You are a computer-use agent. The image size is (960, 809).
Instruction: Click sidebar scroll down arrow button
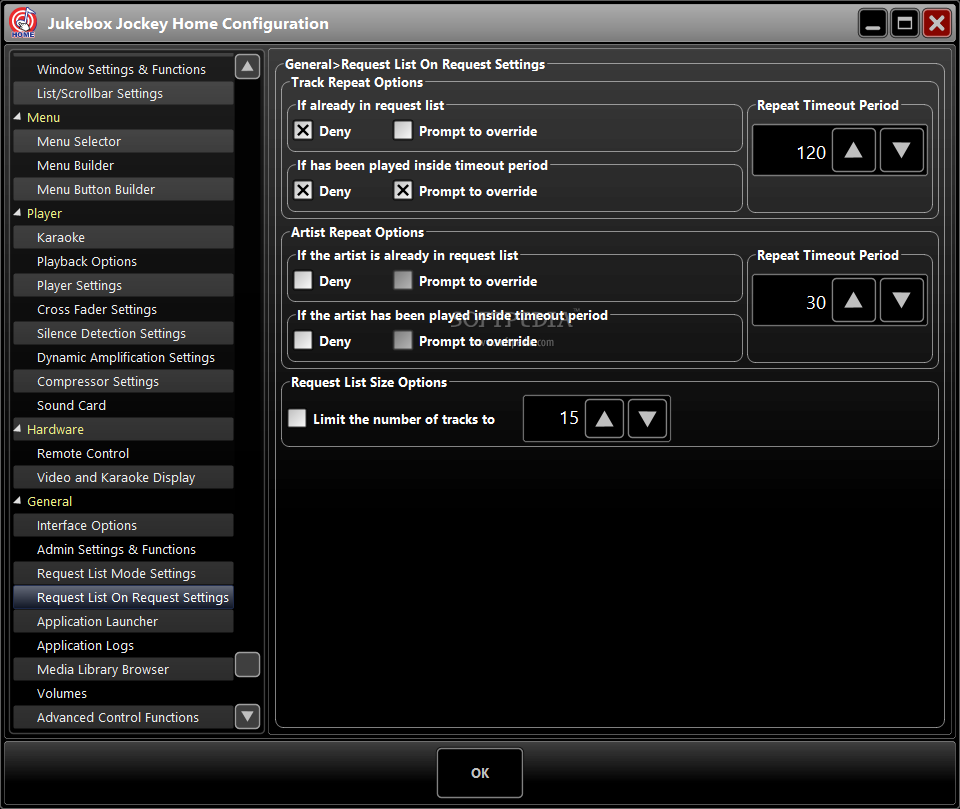click(x=247, y=716)
